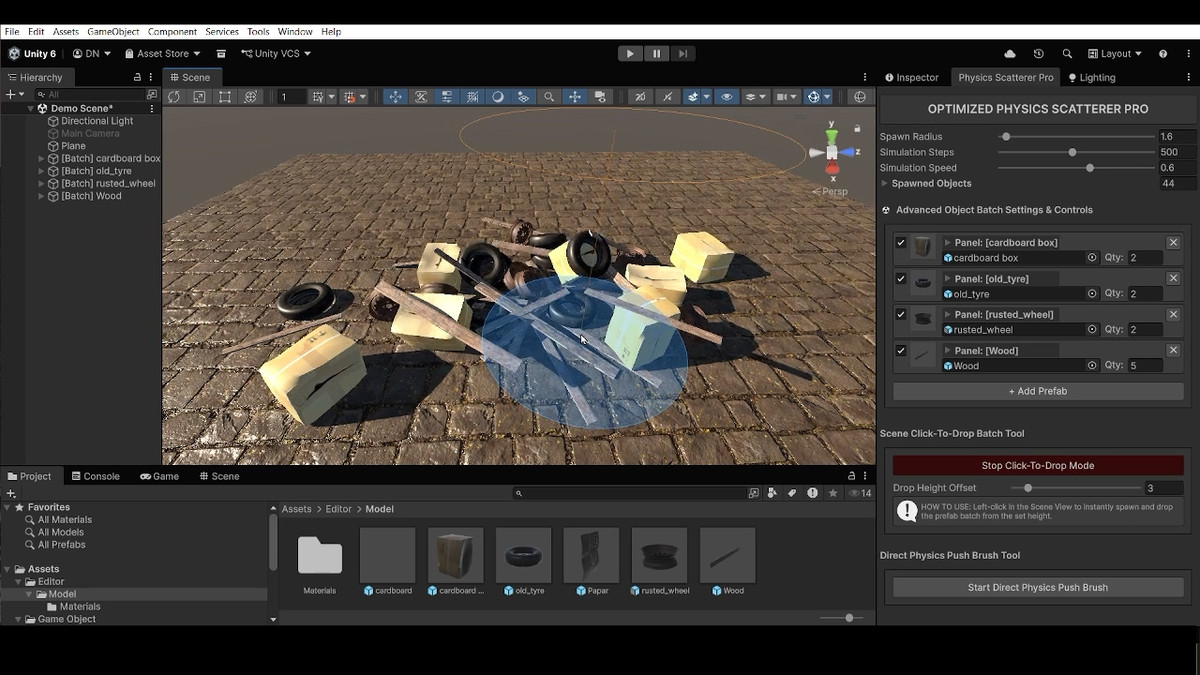The height and width of the screenshot is (675, 1200).
Task: Toggle the 2D/globe view icon
Action: pyautogui.click(x=859, y=97)
